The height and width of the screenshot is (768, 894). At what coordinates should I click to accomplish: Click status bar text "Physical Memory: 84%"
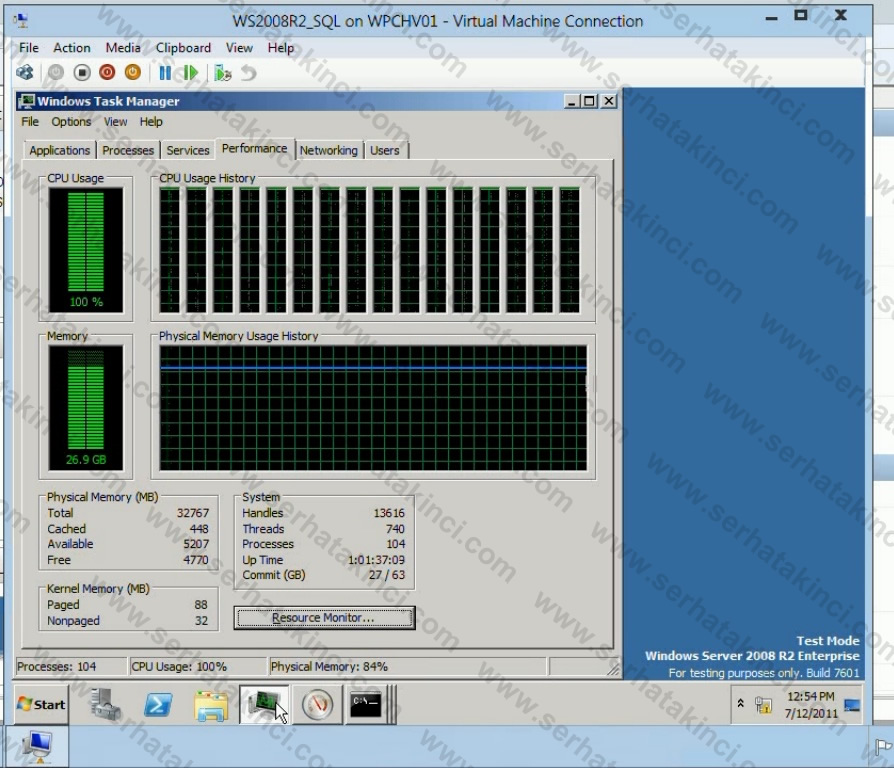click(x=329, y=667)
